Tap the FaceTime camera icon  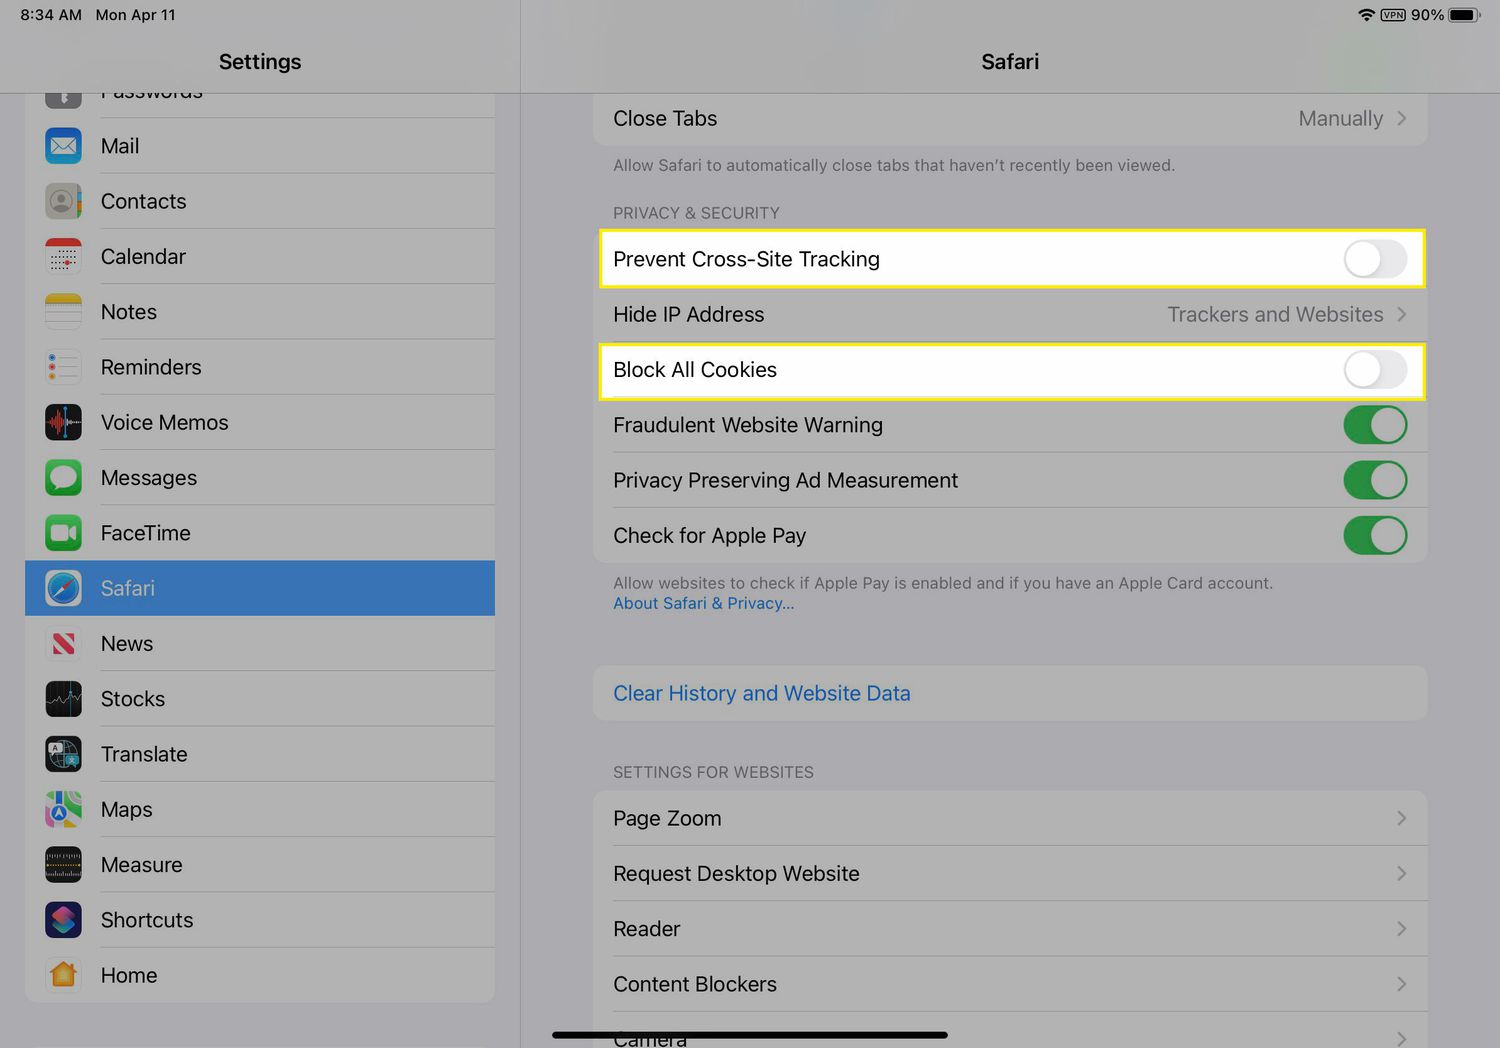tap(63, 533)
